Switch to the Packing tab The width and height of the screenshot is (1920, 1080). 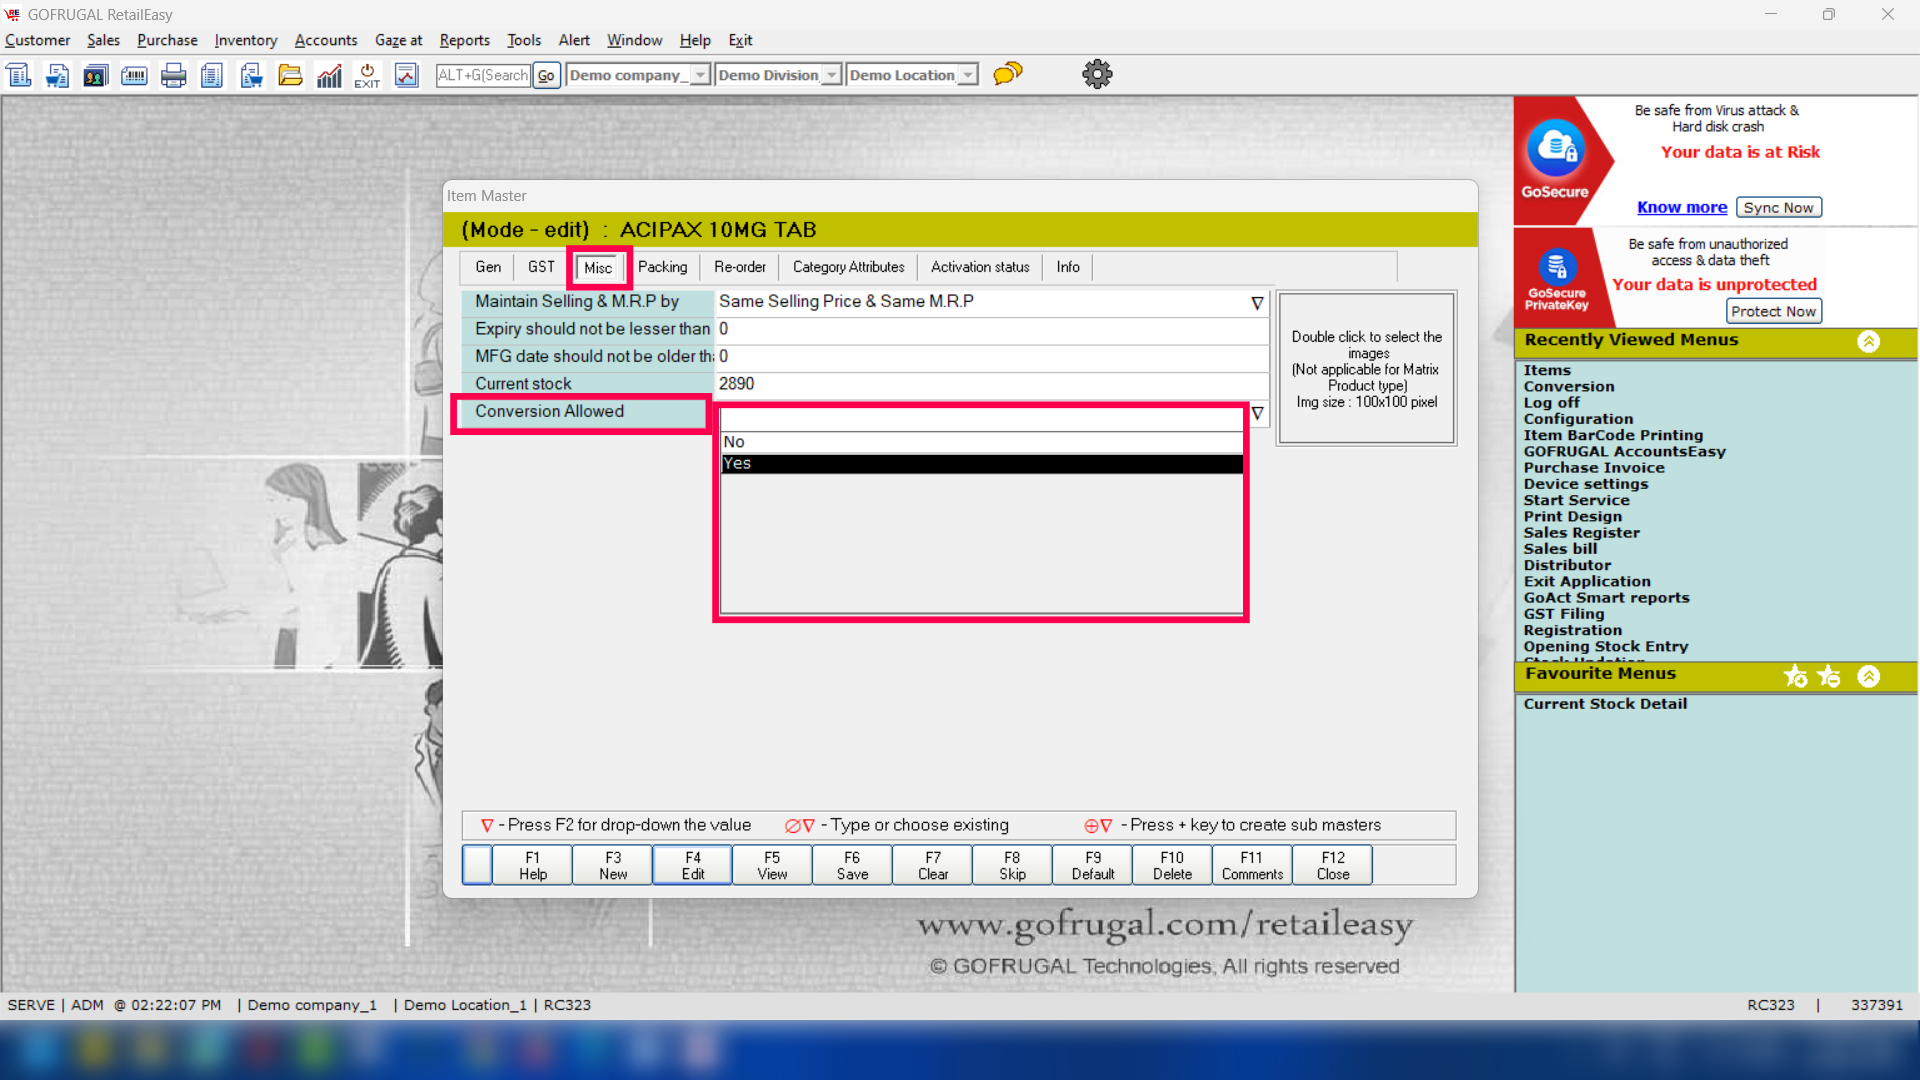coord(662,267)
